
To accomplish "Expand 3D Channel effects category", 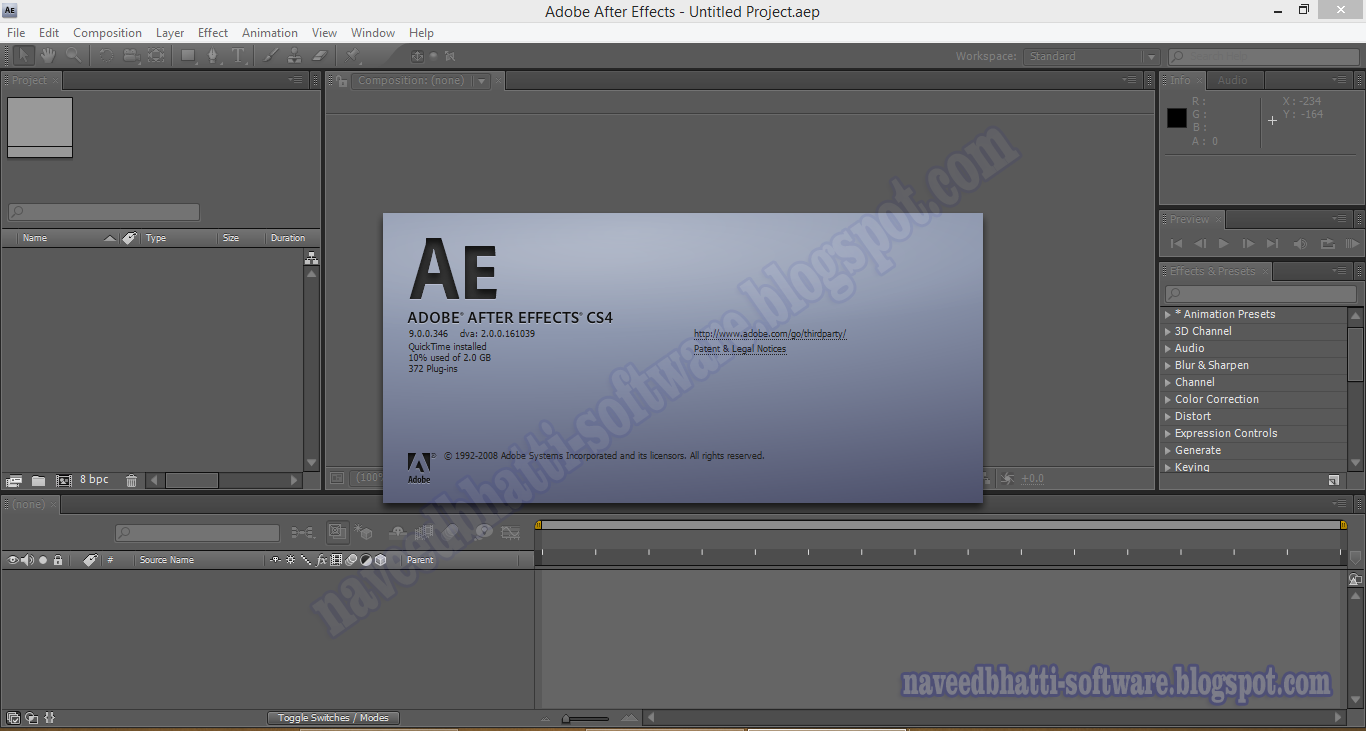I will [x=1168, y=331].
